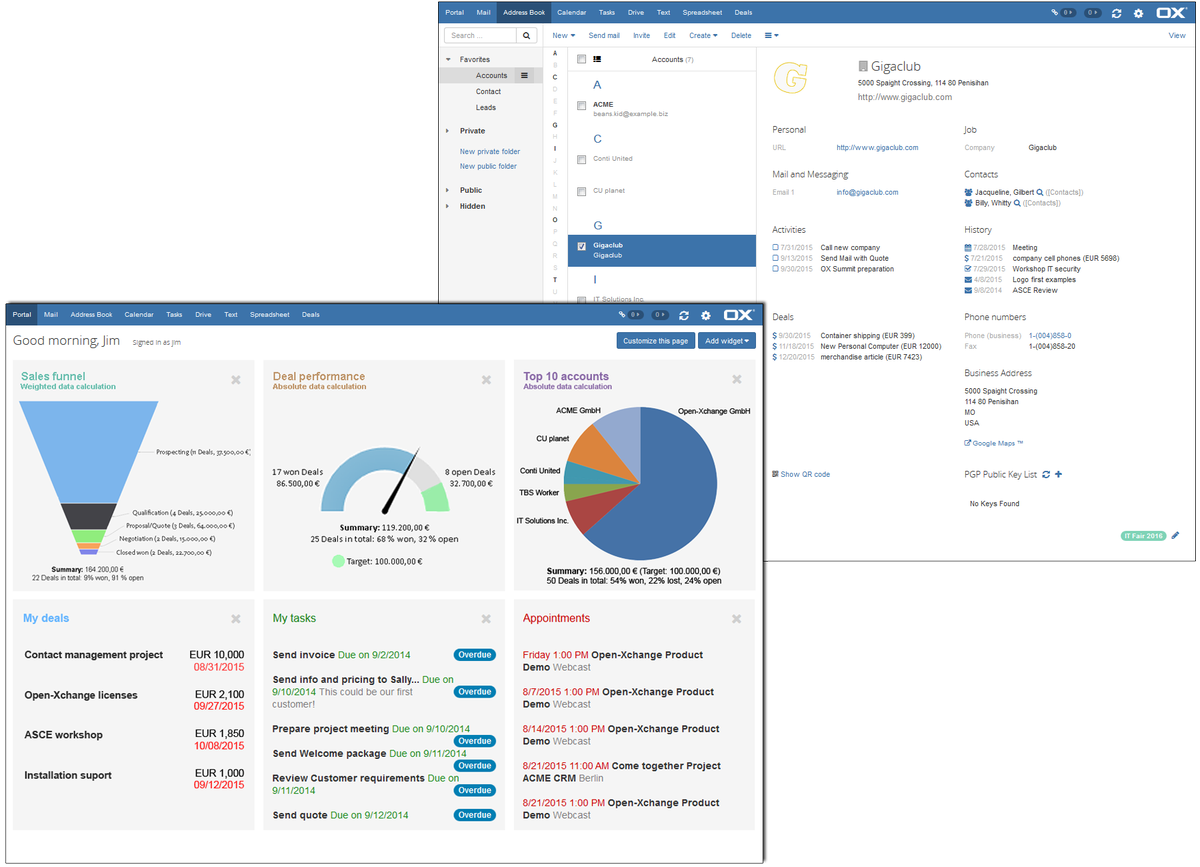Image resolution: width=1200 pixels, height=867 pixels.
Task: Click Delete in Address Book toolbar
Action: pos(741,35)
